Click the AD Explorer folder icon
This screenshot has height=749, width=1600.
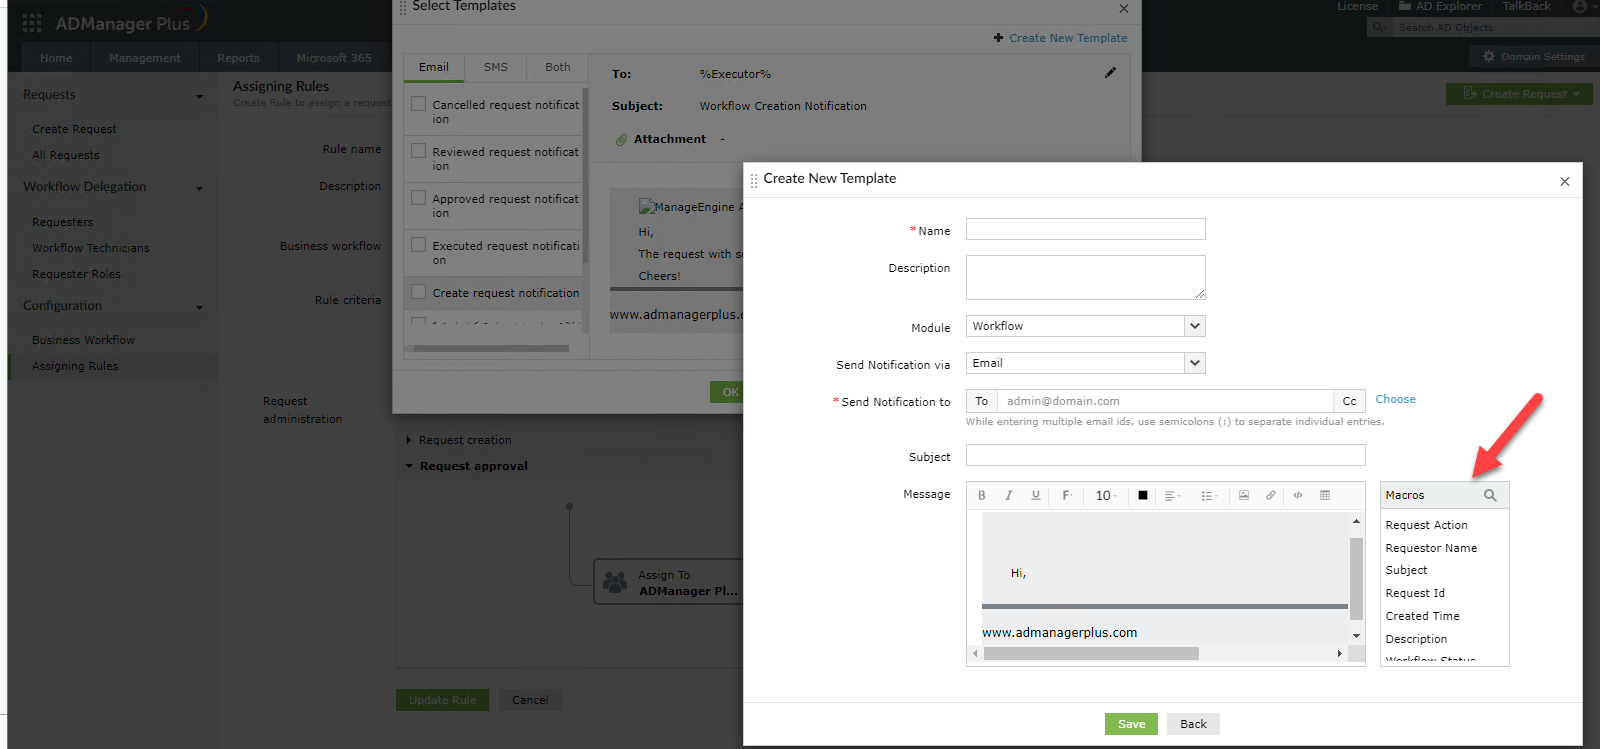[1406, 6]
